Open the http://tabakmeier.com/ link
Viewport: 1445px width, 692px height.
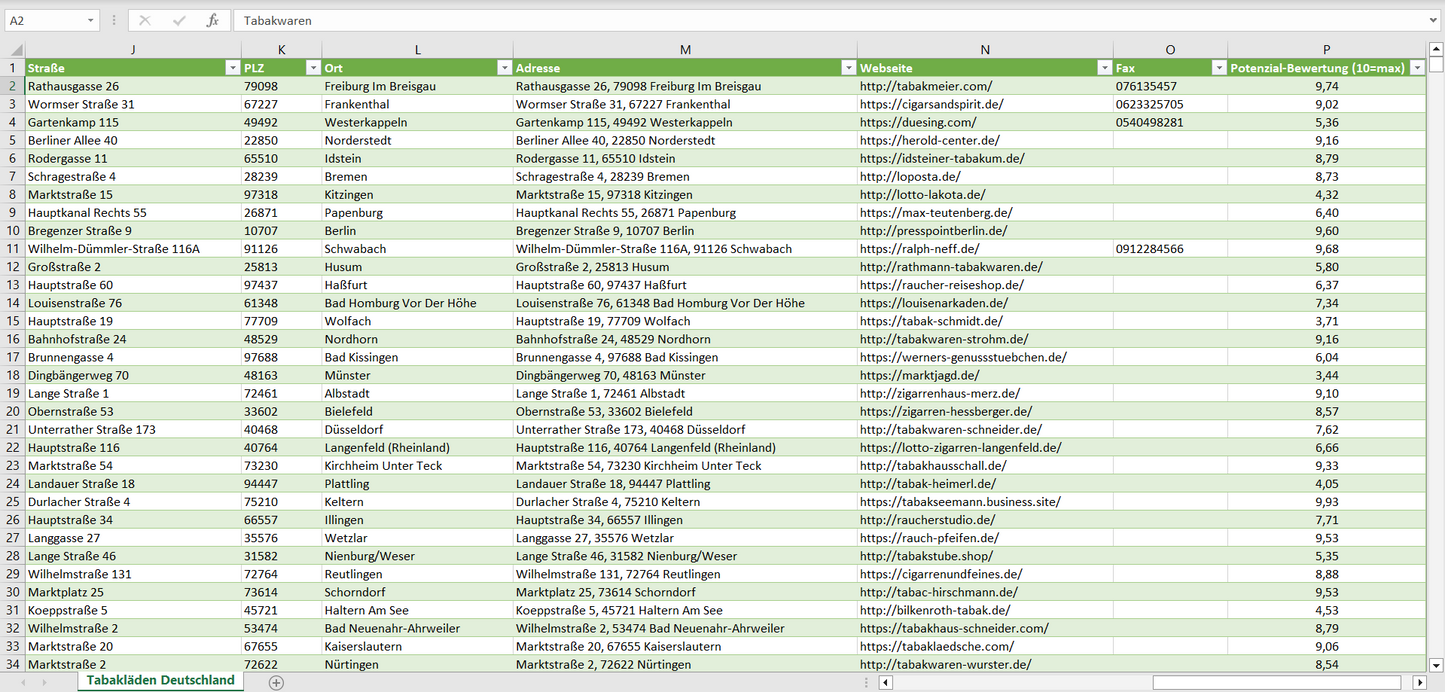coord(925,86)
